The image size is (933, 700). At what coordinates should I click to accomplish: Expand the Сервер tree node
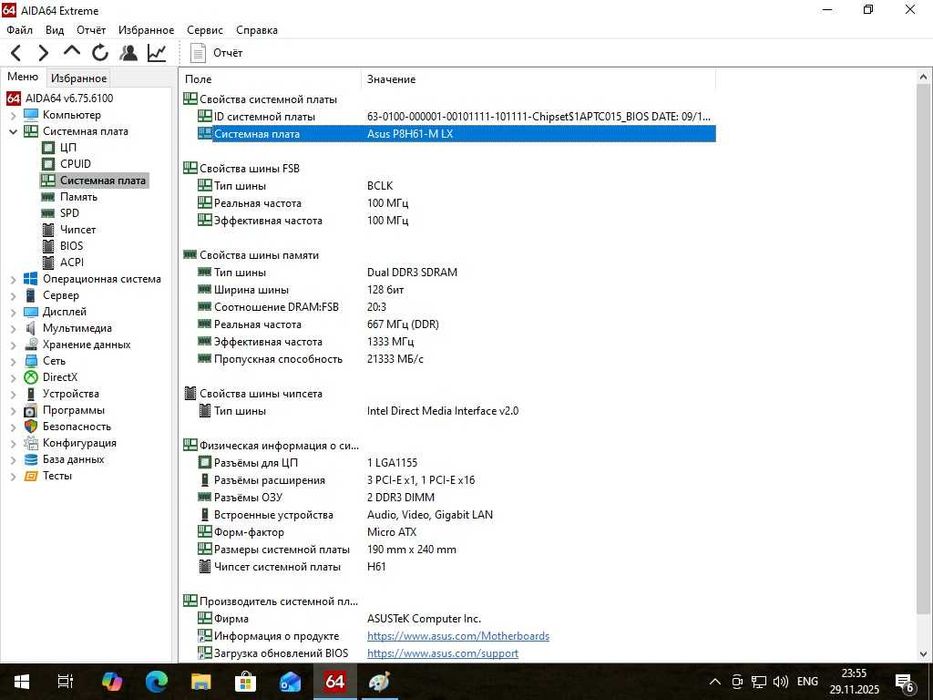(x=13, y=295)
